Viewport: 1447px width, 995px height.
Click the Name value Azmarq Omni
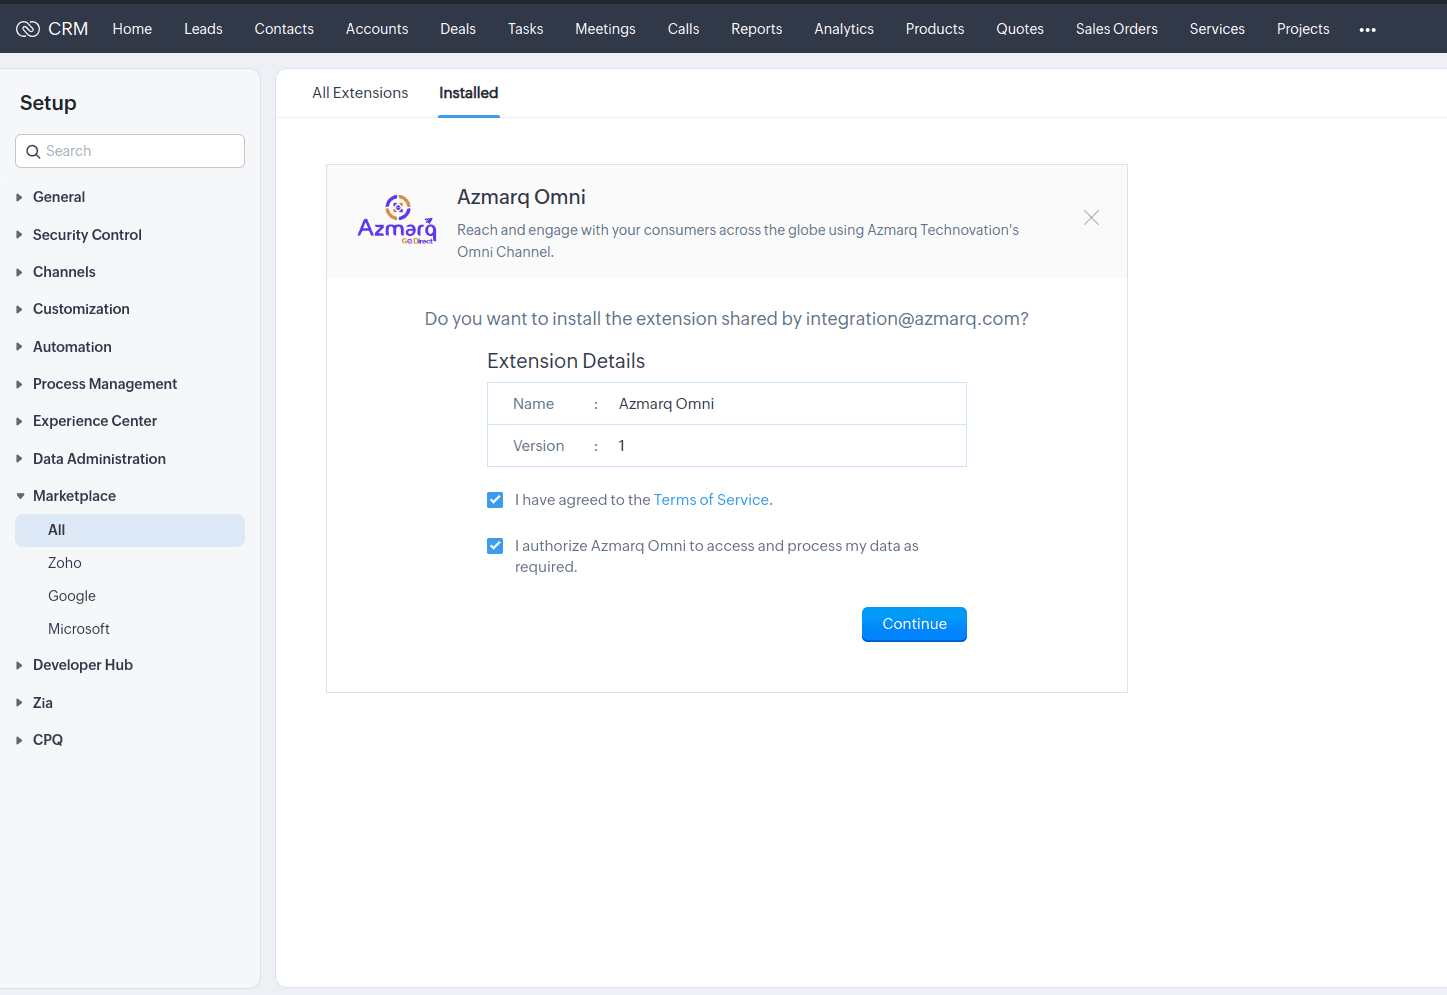click(666, 404)
